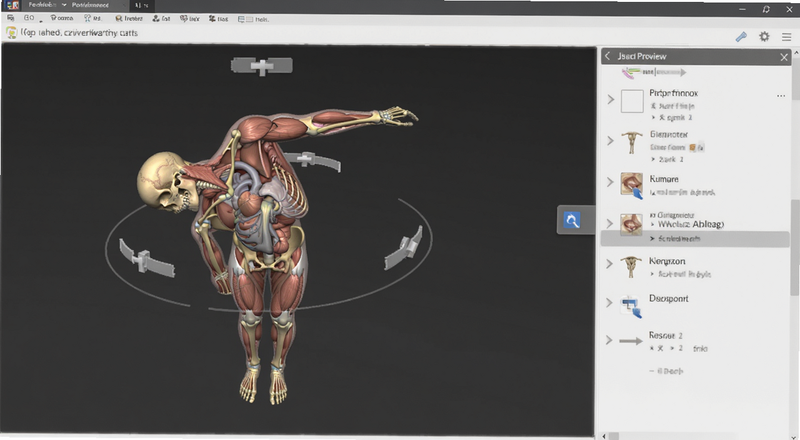Viewport: 800px width, 440px height.
Task: Click the Kumare muscle thumbnail
Action: [x=631, y=185]
